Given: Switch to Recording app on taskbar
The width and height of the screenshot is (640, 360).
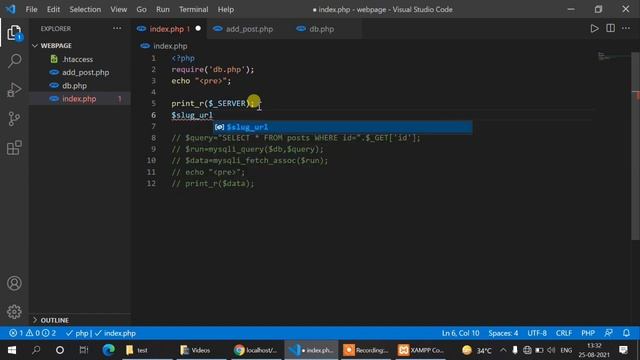Looking at the screenshot, I should [366, 350].
